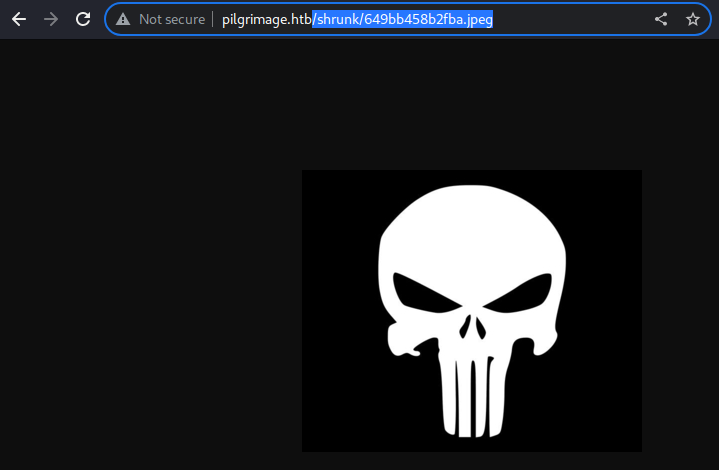Reload the current page
This screenshot has width=719, height=470.
83,19
